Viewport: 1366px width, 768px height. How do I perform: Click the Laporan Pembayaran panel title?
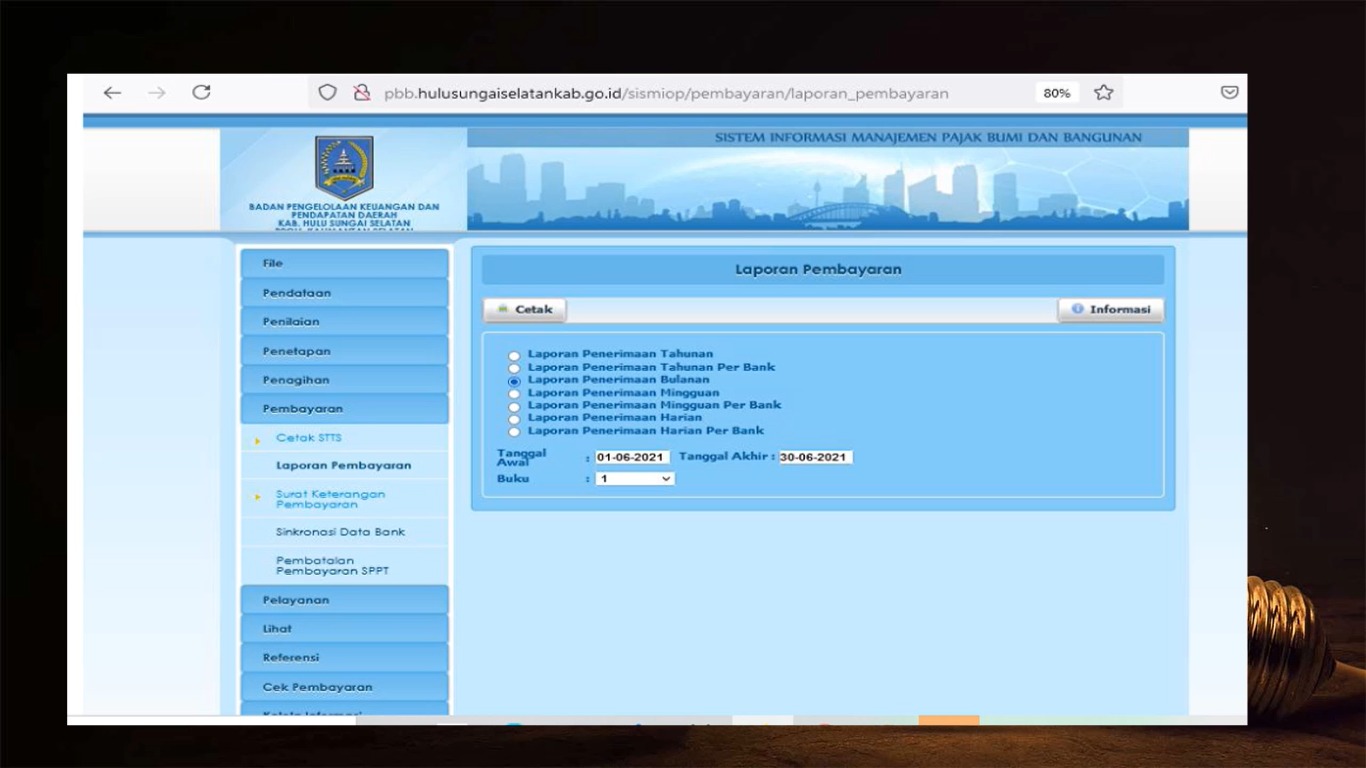click(x=818, y=270)
